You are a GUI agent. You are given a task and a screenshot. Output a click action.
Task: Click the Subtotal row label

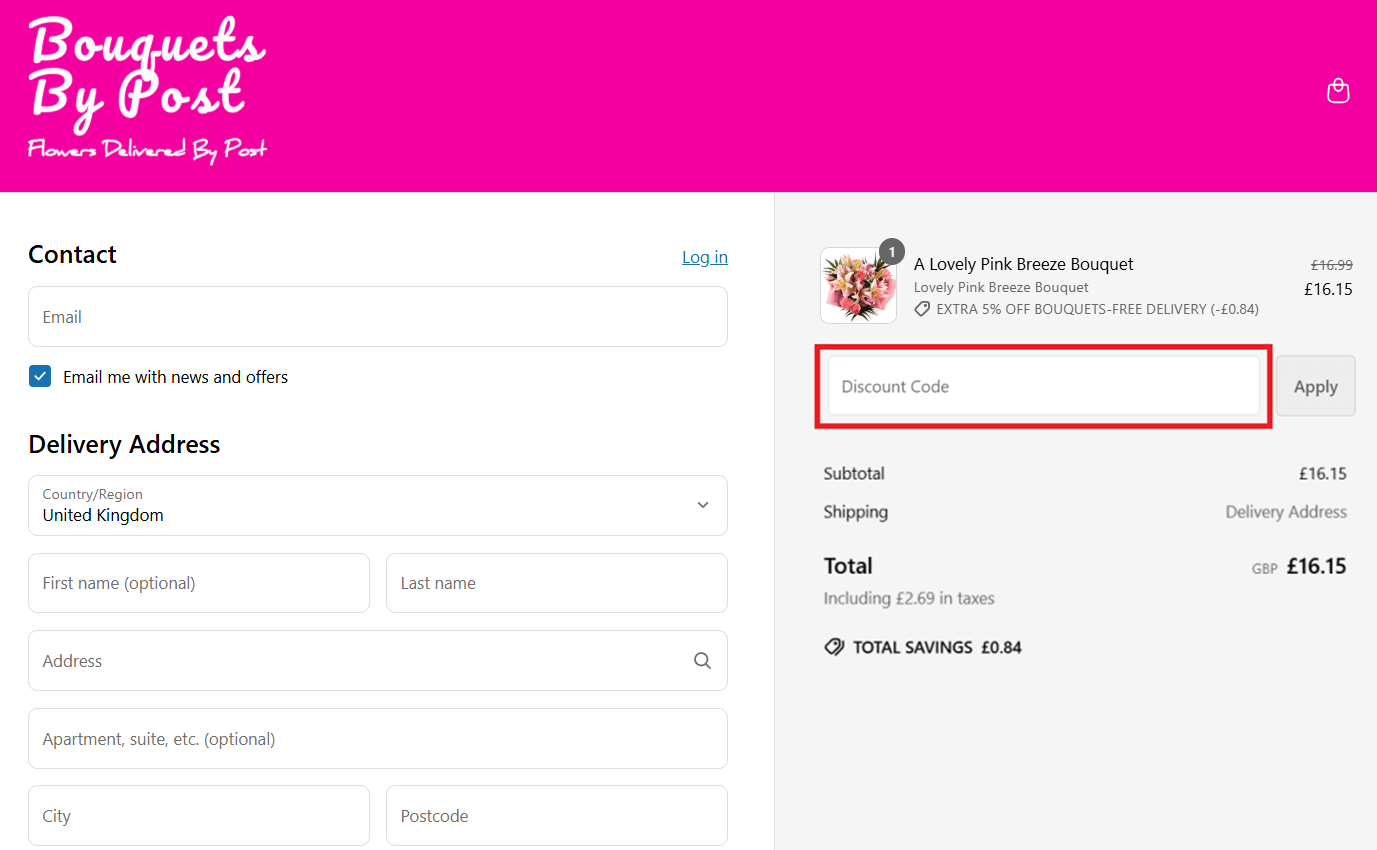click(854, 473)
